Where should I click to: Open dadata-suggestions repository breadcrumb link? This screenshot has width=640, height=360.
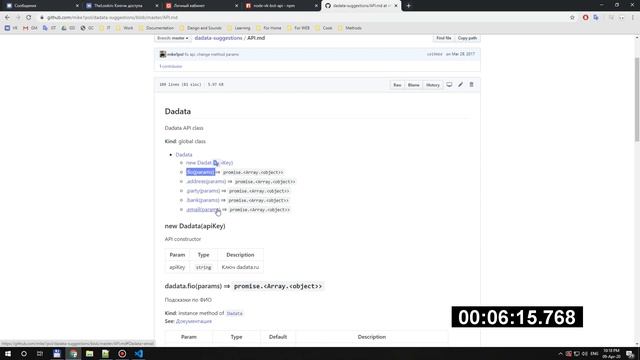(x=218, y=38)
